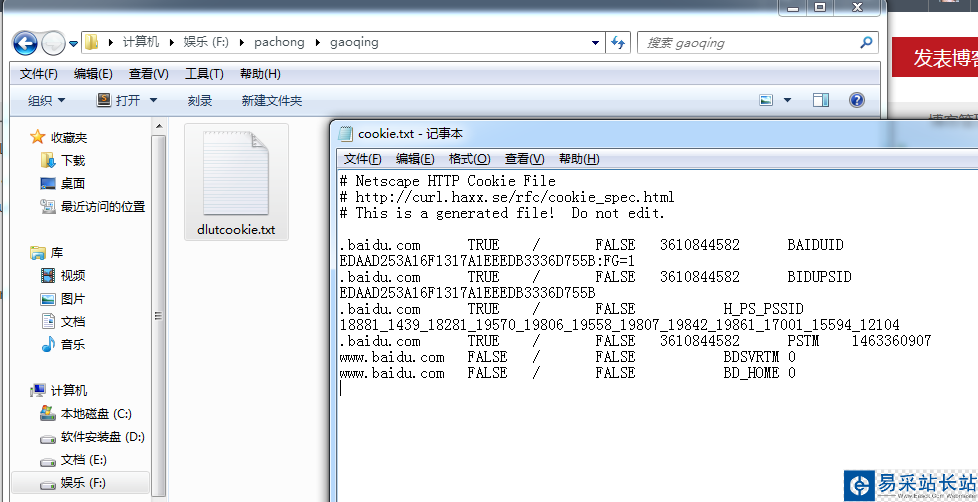Screen dimensions: 978x502
Task: Click the H_PS_PSSID cookie name
Action: coord(763,309)
